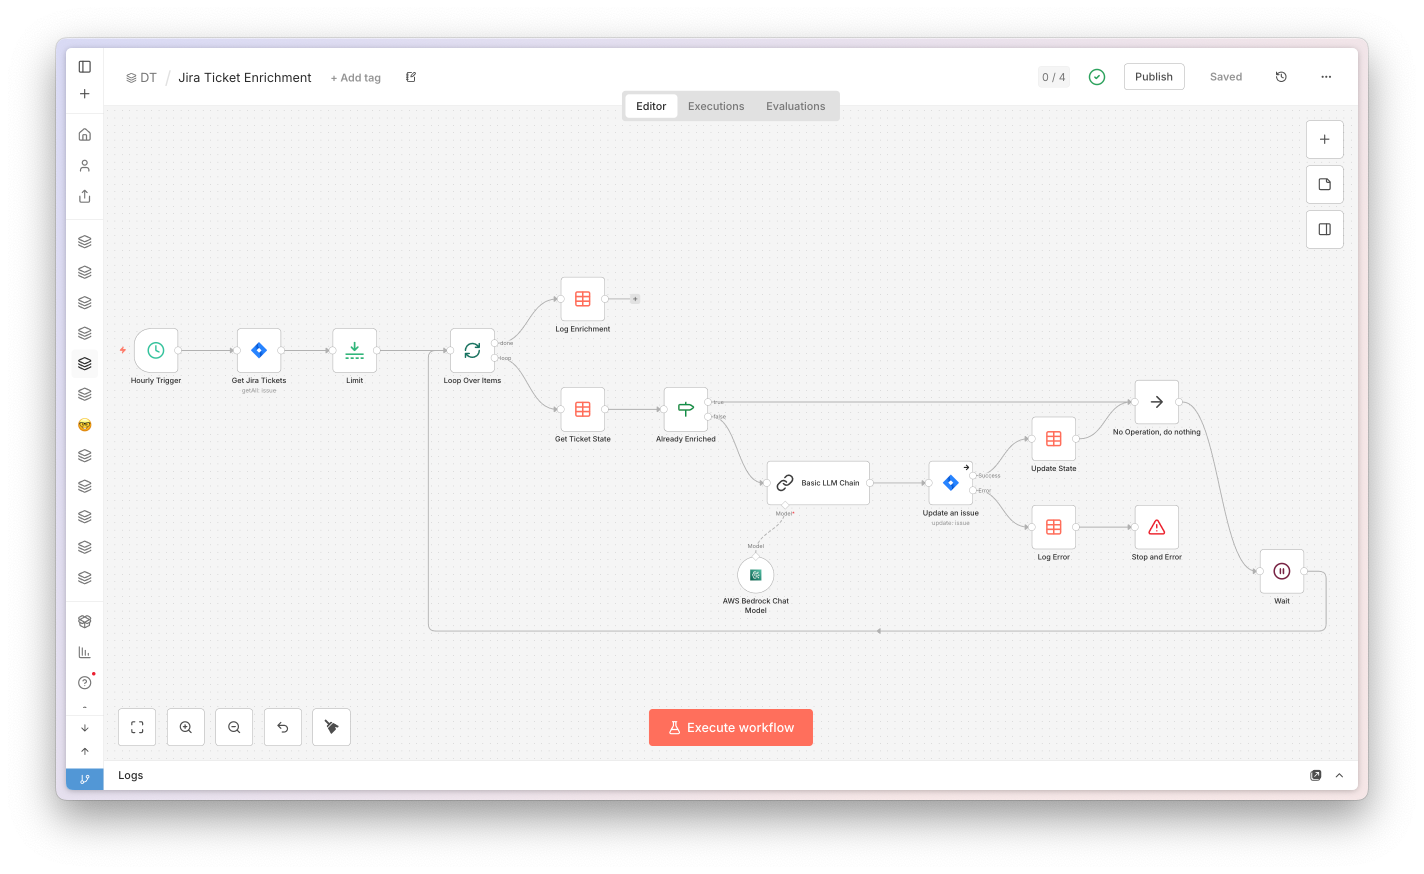Select the Get Ticket State node

coord(583,410)
